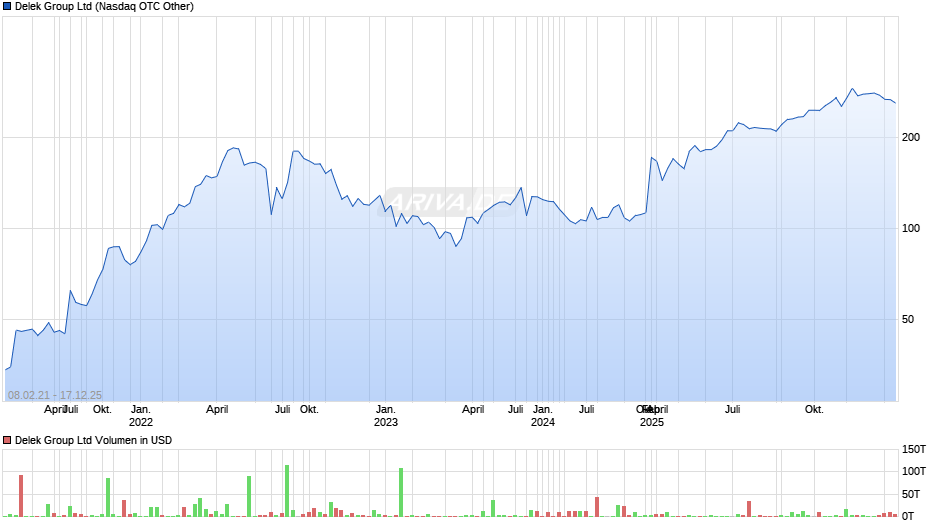Click the tallest red volume bar in early 2021
This screenshot has width=940, height=526.
click(x=21, y=496)
